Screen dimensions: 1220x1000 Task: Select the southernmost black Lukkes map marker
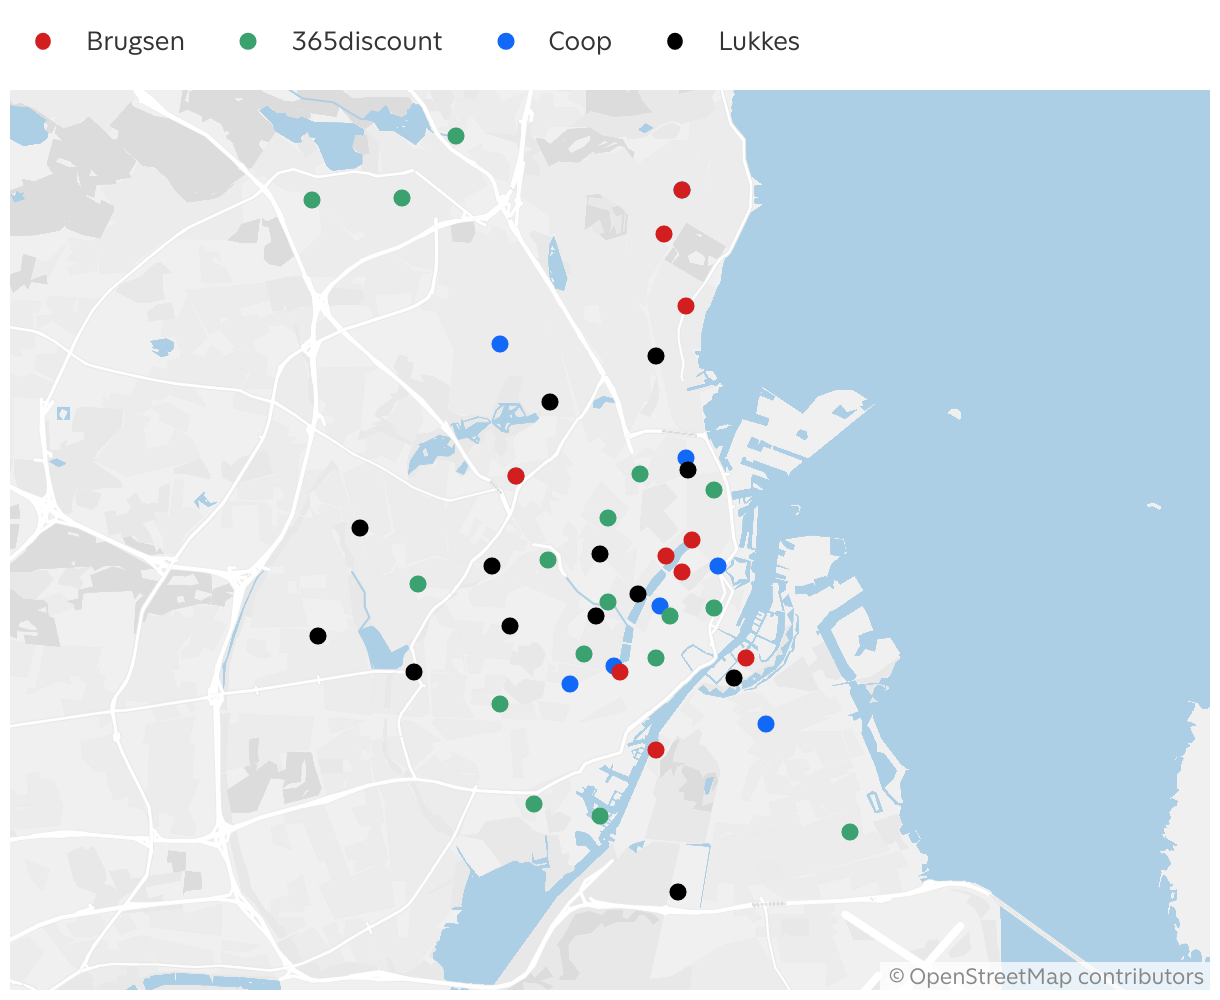[x=678, y=892]
